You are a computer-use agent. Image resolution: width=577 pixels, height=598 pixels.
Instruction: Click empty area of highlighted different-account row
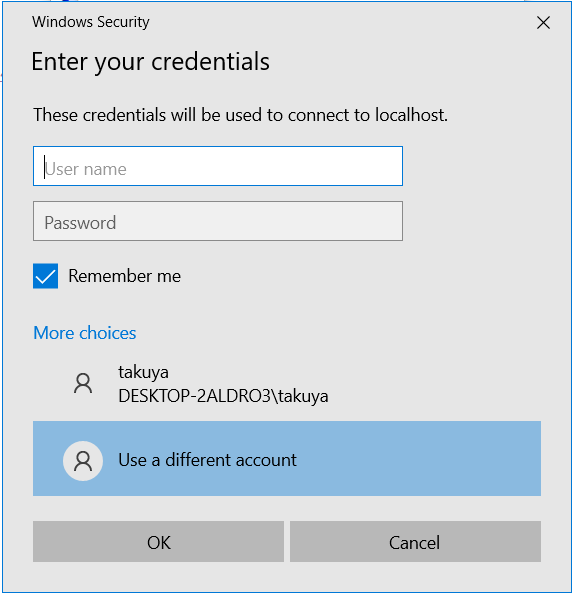(x=419, y=458)
